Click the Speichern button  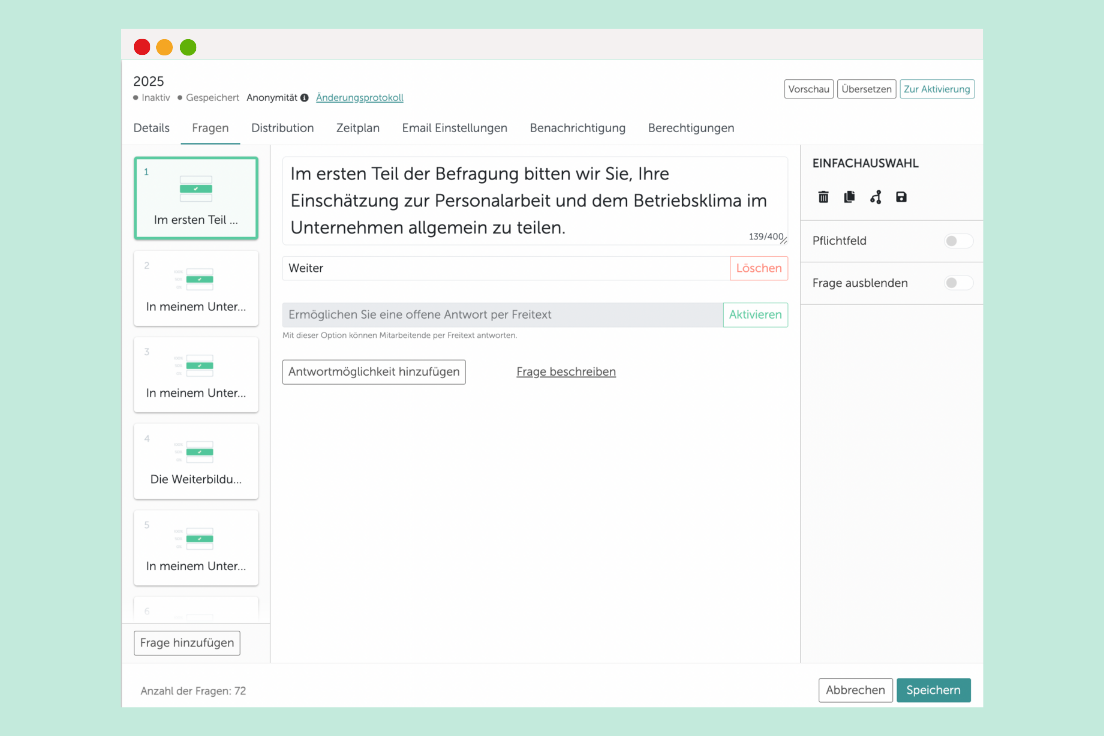pyautogui.click(x=934, y=690)
